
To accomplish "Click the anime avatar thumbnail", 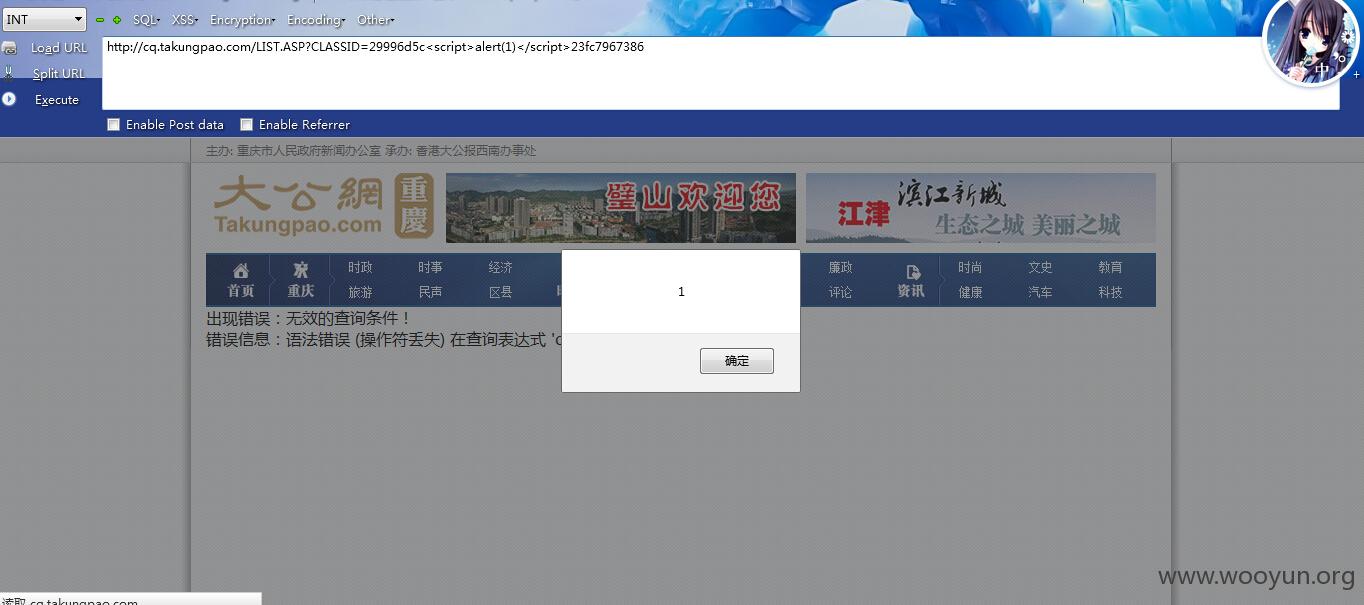I will click(1311, 42).
